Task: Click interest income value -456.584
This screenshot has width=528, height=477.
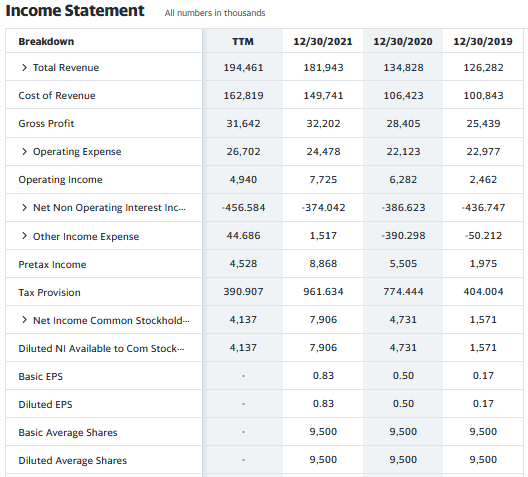Action: 243,207
